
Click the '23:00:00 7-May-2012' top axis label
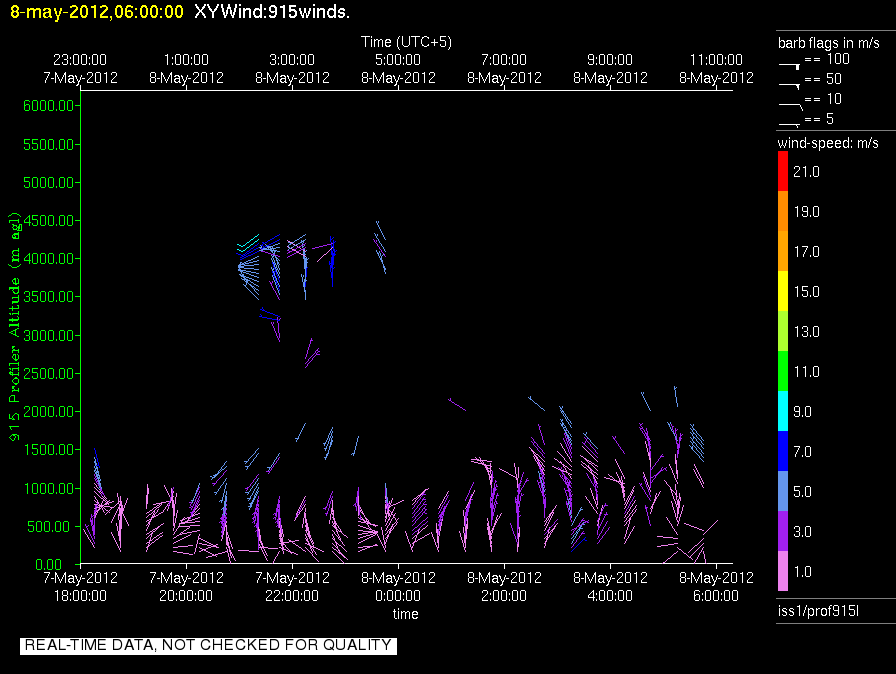[x=80, y=69]
